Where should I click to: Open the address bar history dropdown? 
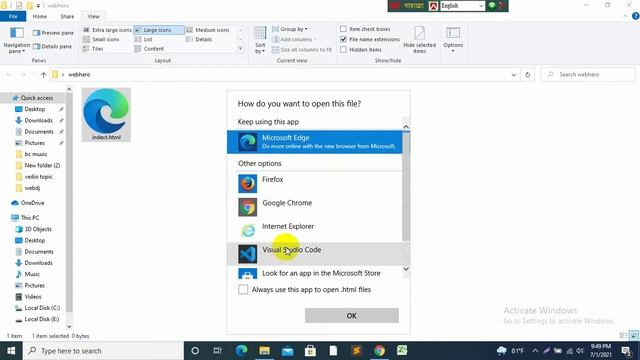pyautogui.click(x=513, y=75)
